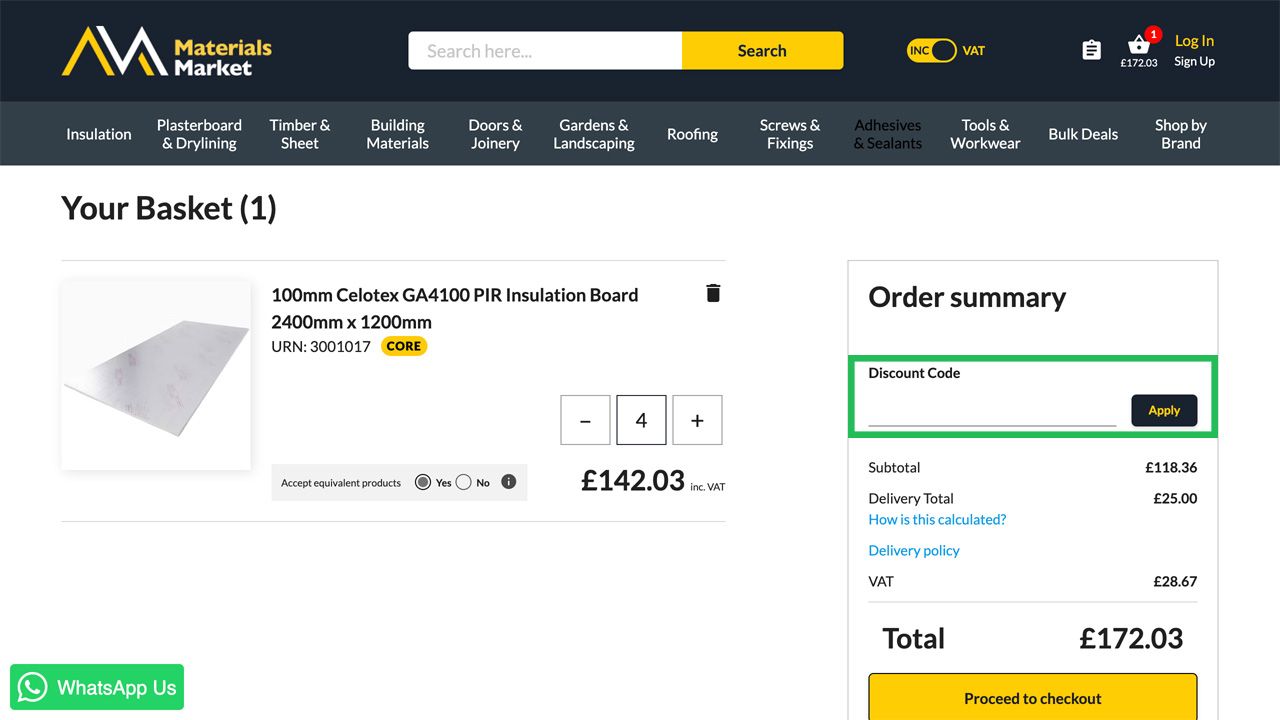Open the Insulation menu
The image size is (1280, 720).
99,134
